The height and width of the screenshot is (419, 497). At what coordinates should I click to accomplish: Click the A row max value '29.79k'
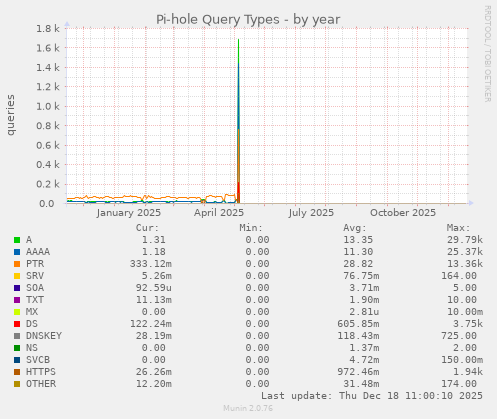coord(465,240)
